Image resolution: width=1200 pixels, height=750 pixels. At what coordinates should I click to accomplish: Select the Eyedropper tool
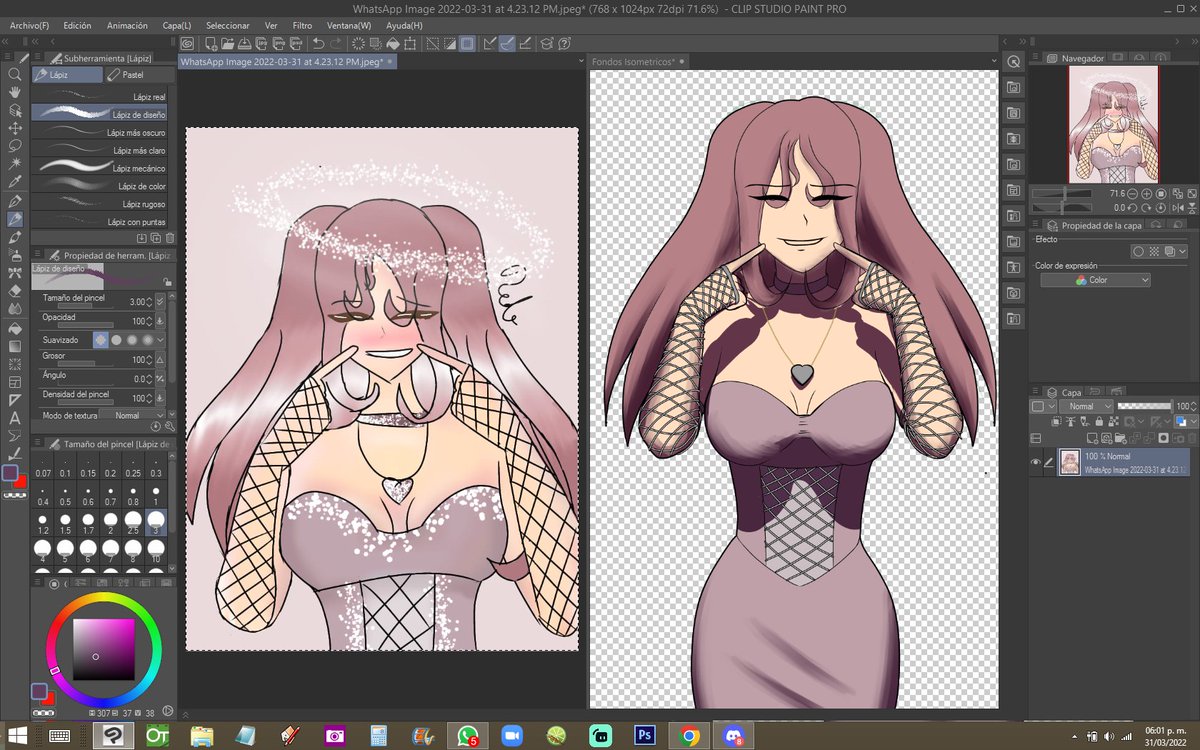15,182
